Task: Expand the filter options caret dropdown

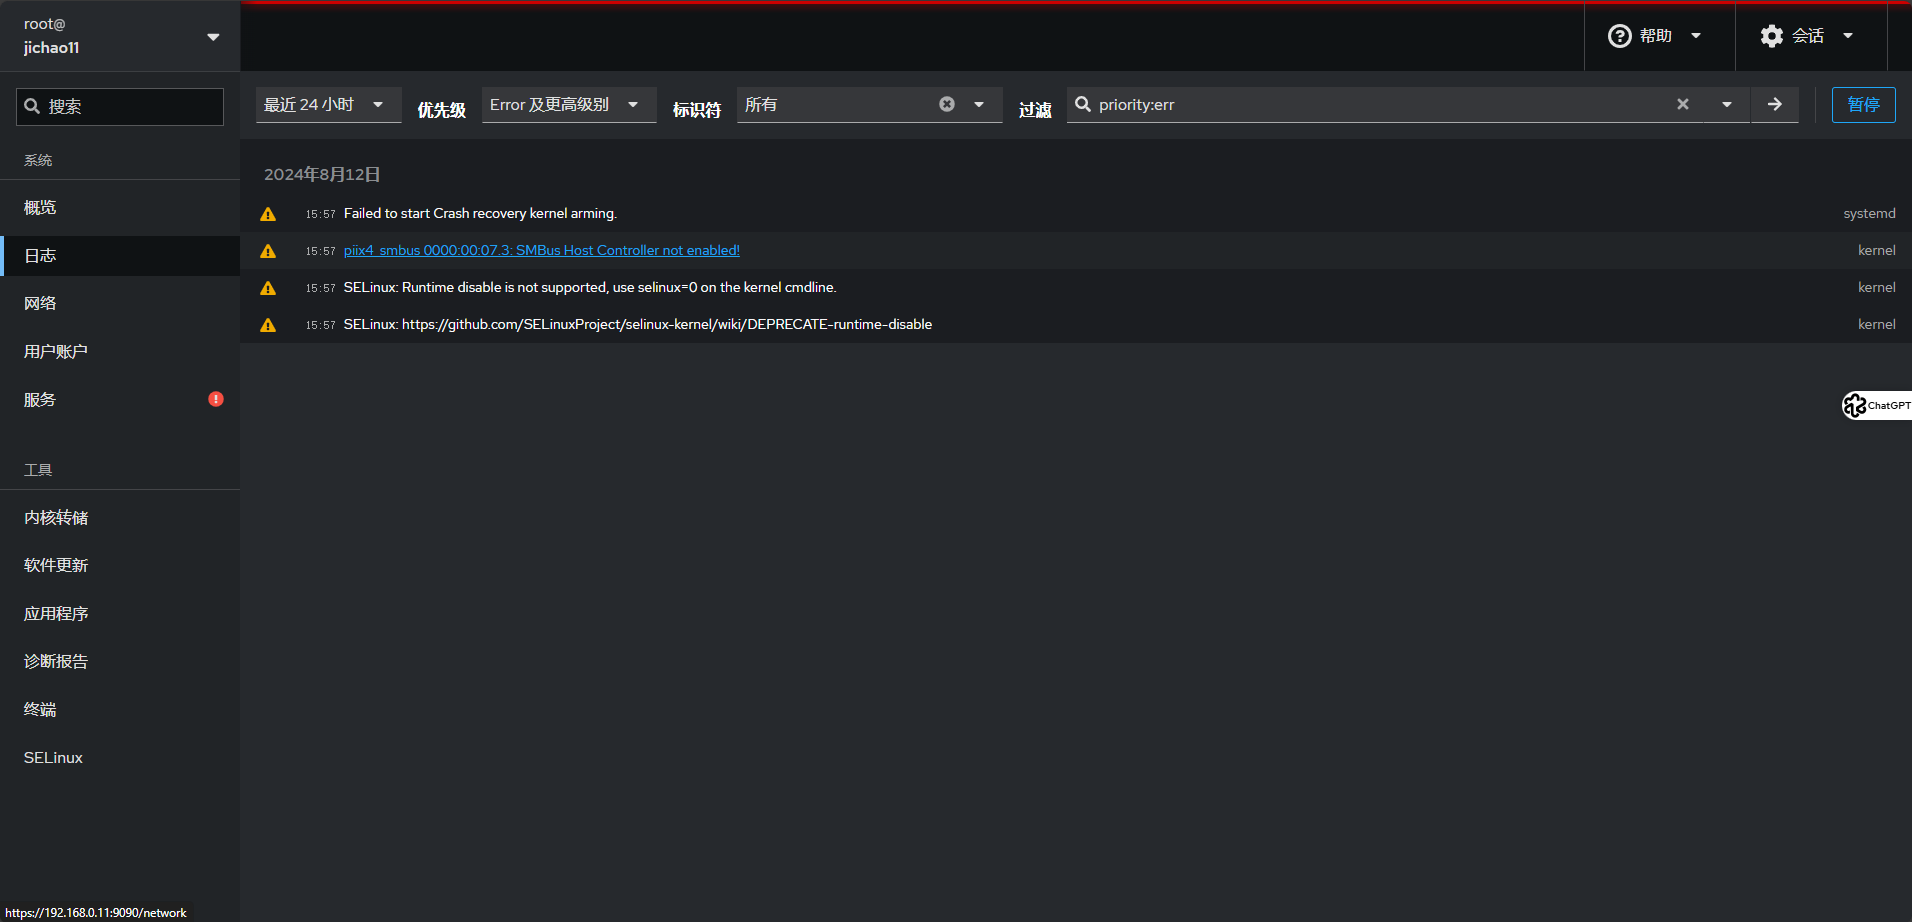Action: click(x=1726, y=104)
